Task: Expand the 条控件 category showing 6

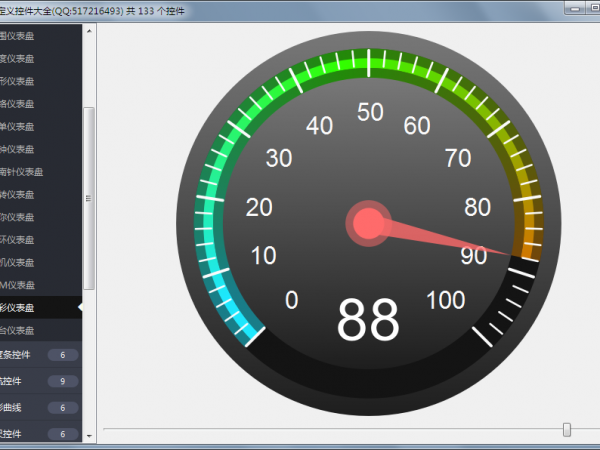Action: (x=30, y=355)
